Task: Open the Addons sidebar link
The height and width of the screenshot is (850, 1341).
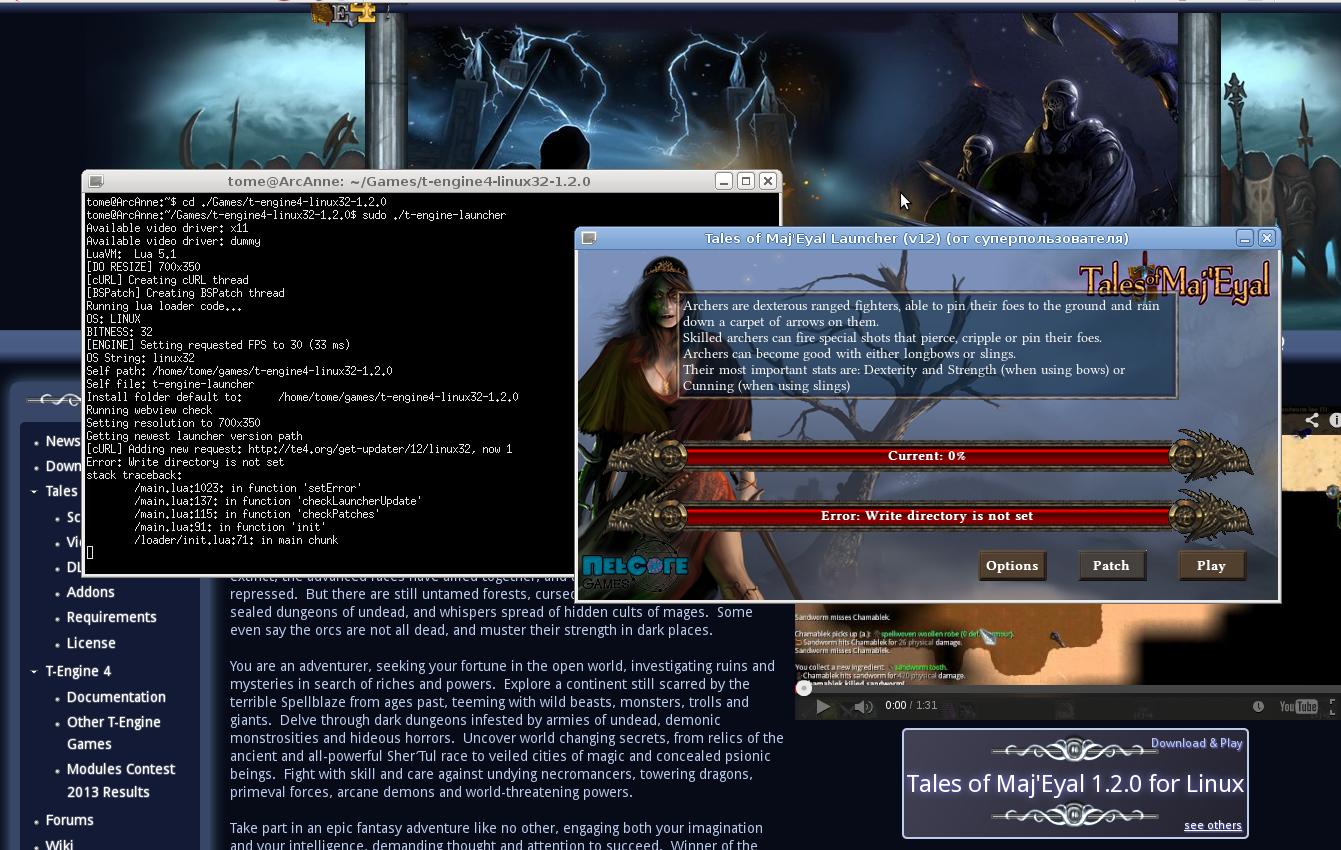Action: click(91, 592)
